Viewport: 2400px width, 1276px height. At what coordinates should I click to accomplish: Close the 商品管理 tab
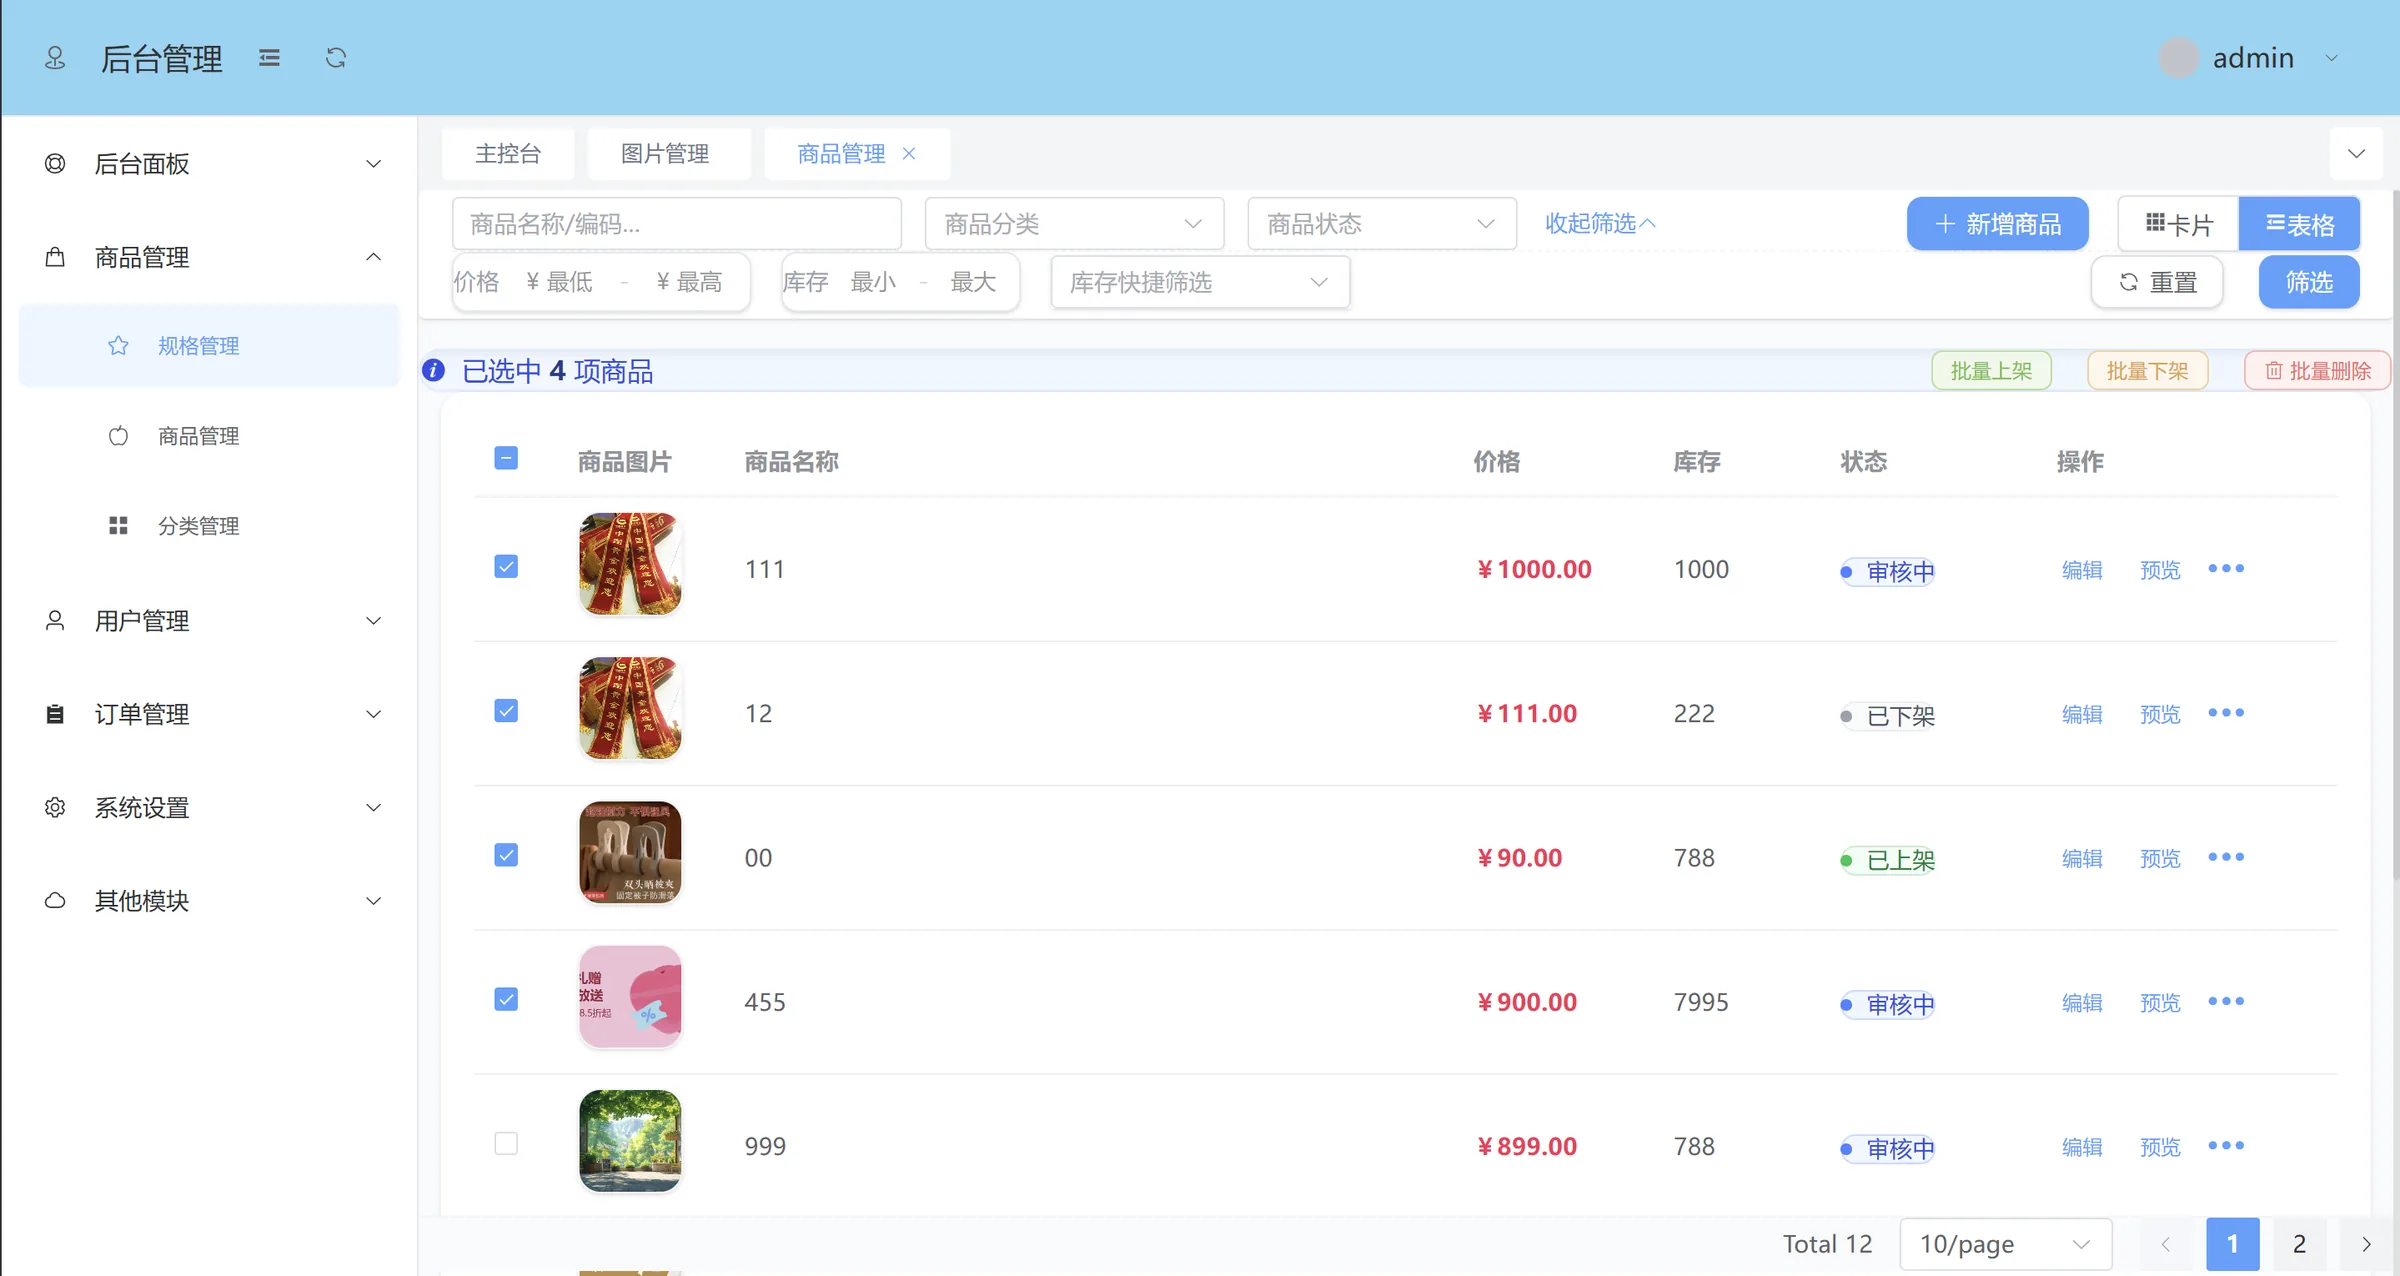[x=909, y=153]
